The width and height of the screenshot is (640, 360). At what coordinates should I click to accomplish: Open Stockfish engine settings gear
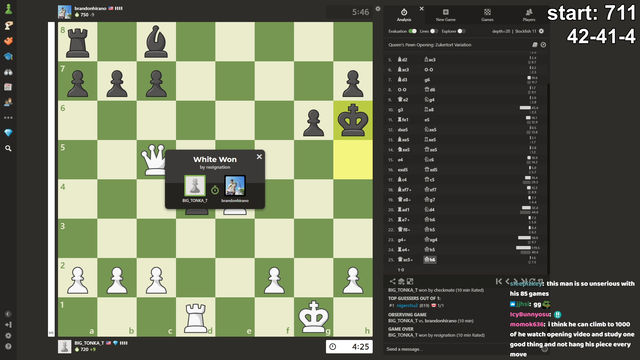[x=541, y=31]
